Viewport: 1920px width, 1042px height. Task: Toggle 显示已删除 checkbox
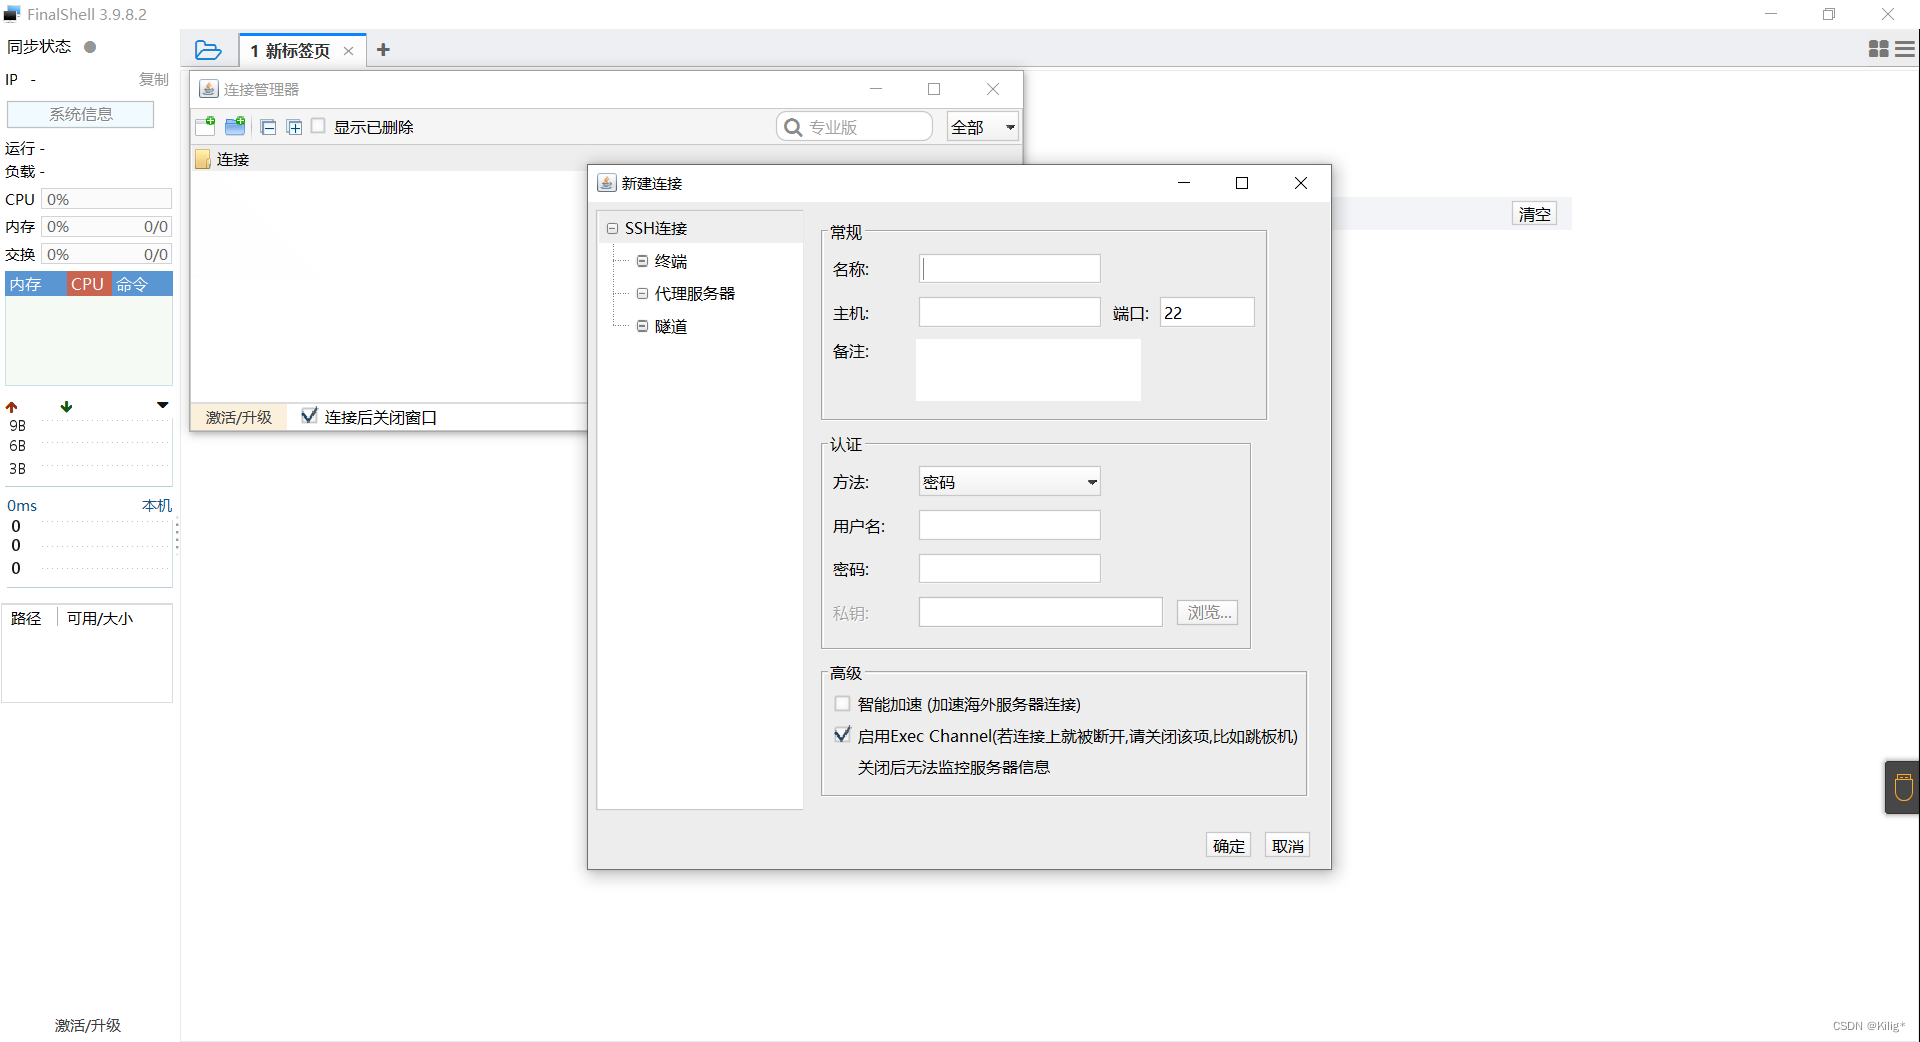(318, 126)
